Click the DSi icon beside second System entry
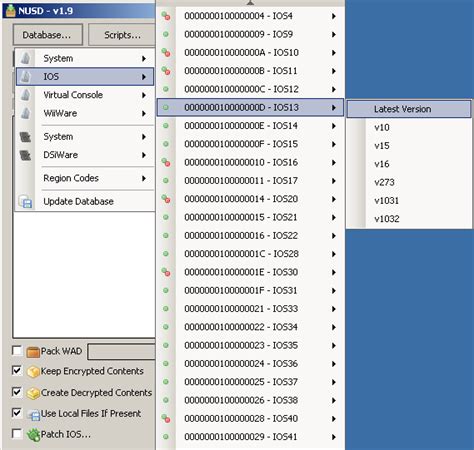 pyautogui.click(x=25, y=137)
